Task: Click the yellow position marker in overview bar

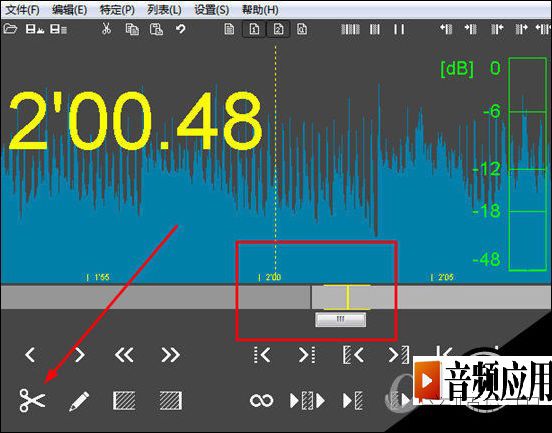Action: coord(347,297)
